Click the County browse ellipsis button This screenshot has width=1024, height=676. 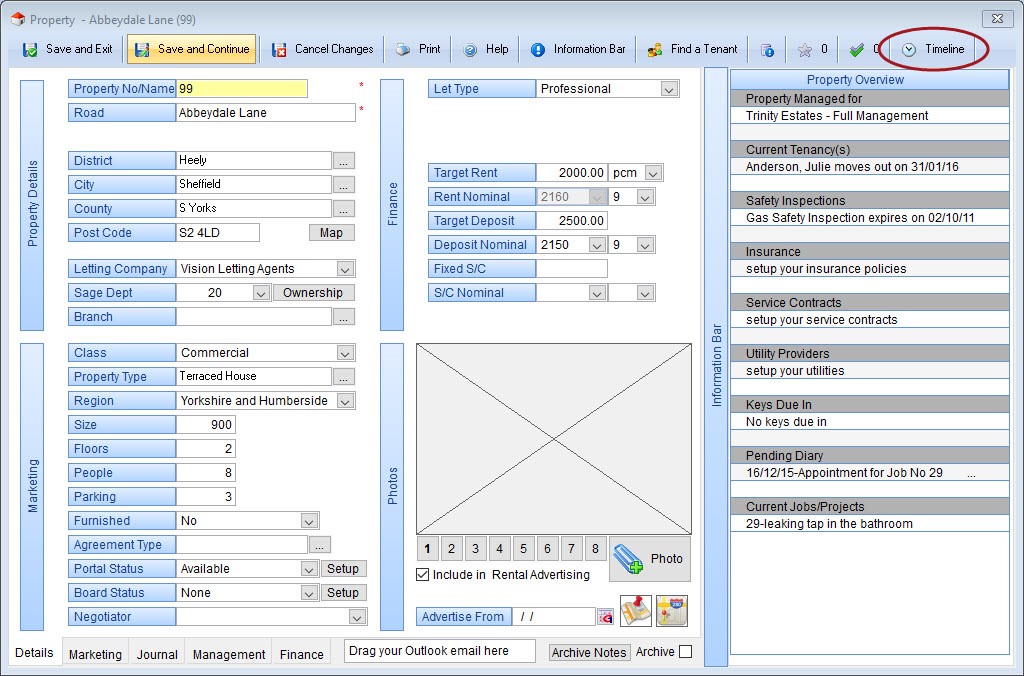click(344, 209)
